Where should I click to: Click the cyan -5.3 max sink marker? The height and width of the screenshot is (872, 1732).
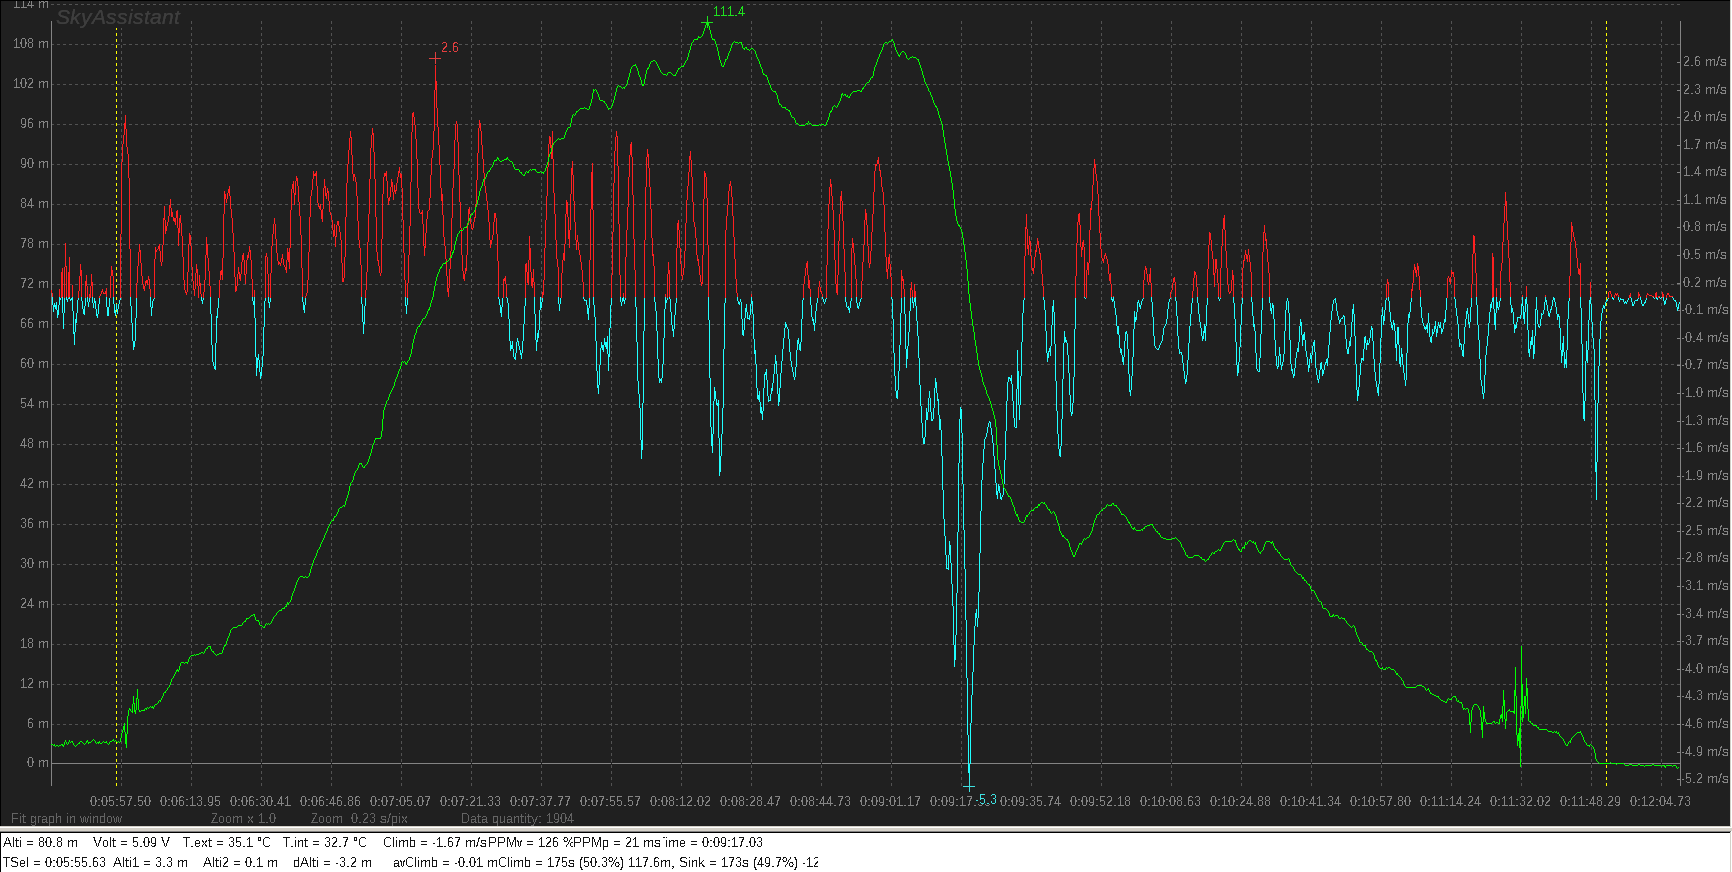[x=969, y=788]
